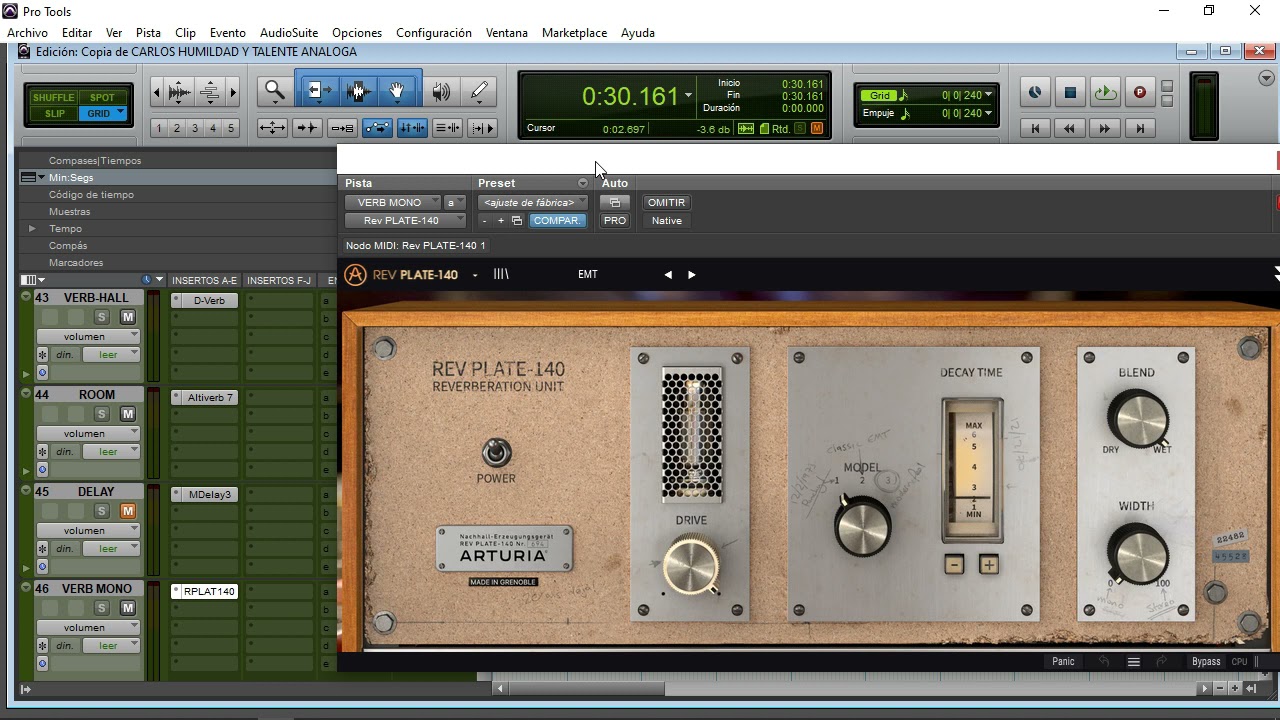
Task: Open the Ventana menu
Action: click(507, 33)
